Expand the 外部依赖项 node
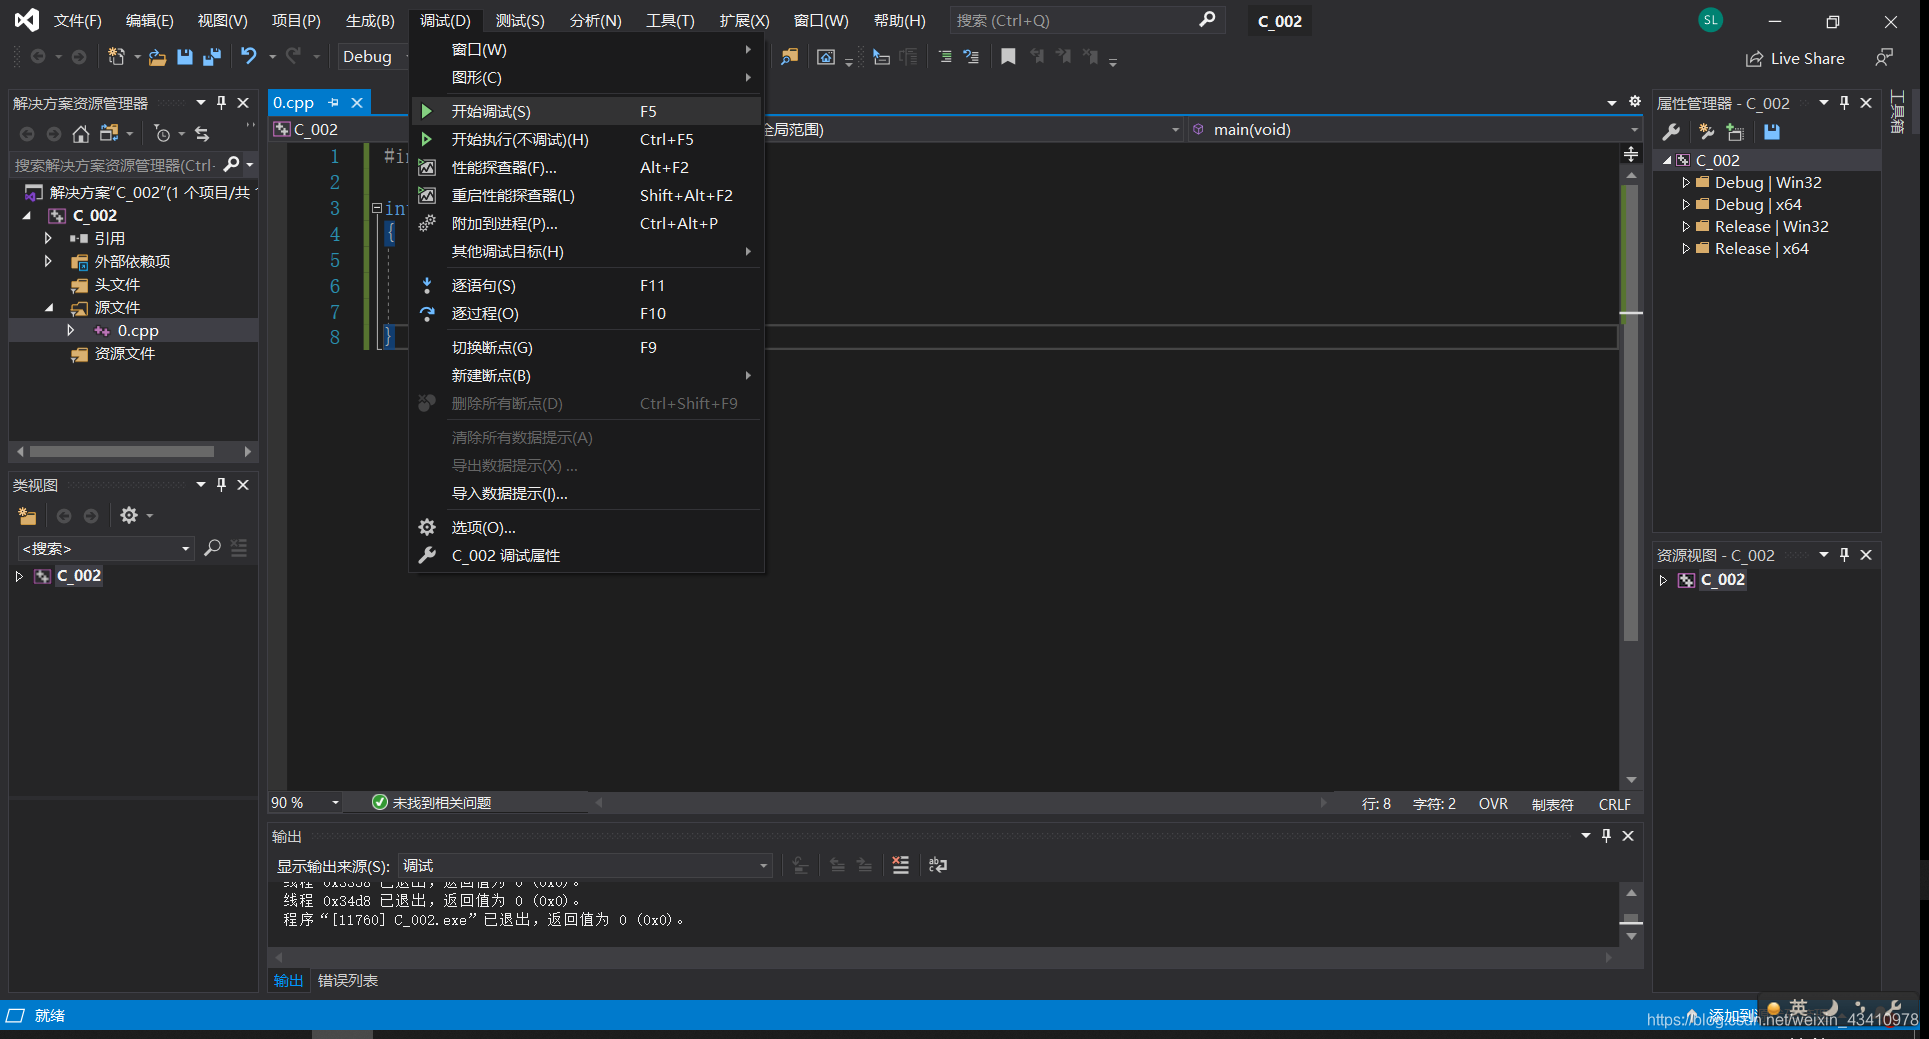This screenshot has width=1929, height=1039. [x=47, y=261]
